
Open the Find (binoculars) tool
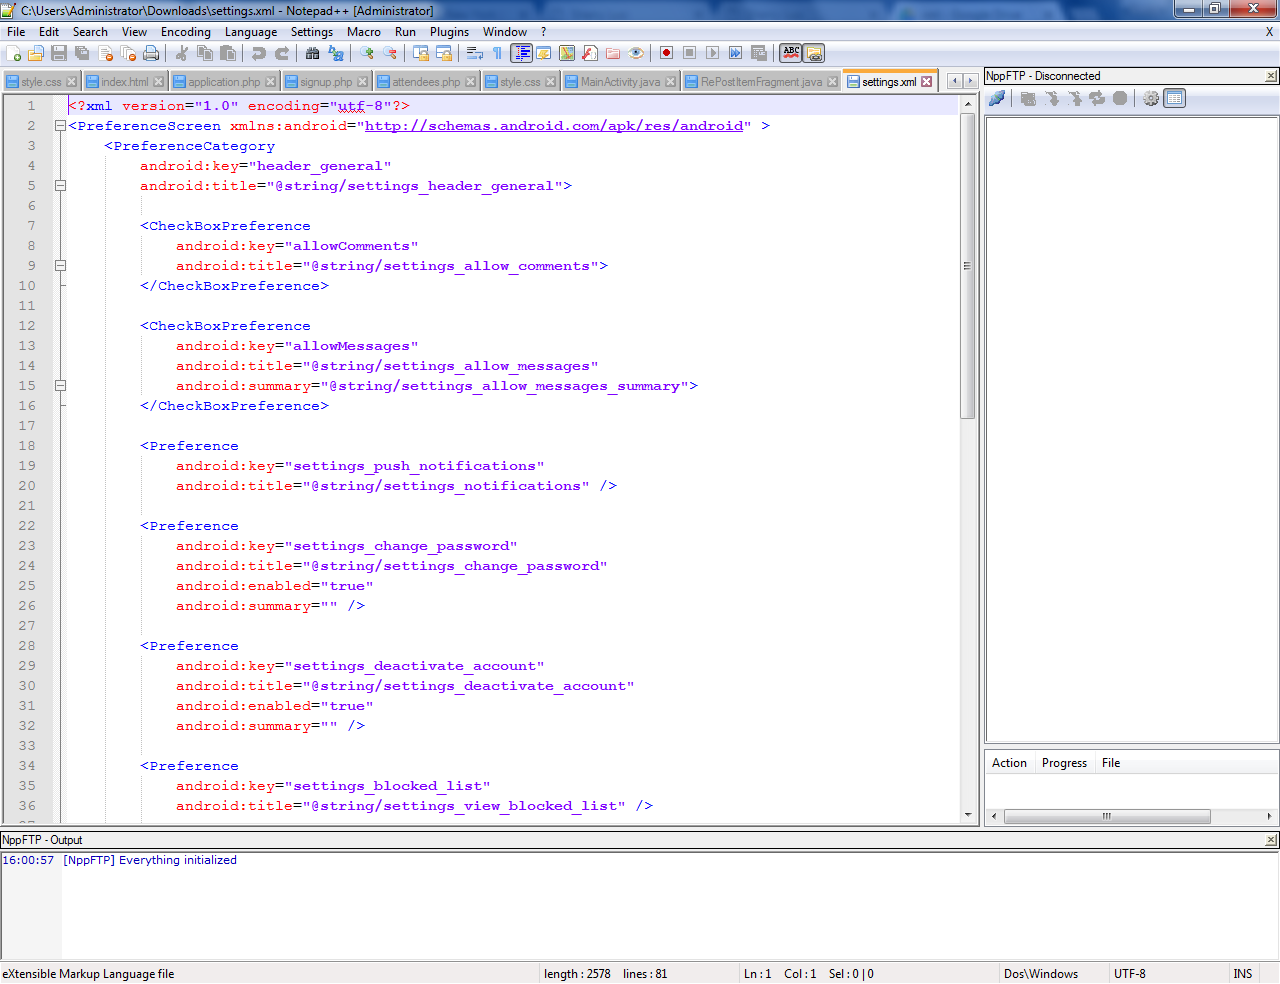click(x=313, y=54)
